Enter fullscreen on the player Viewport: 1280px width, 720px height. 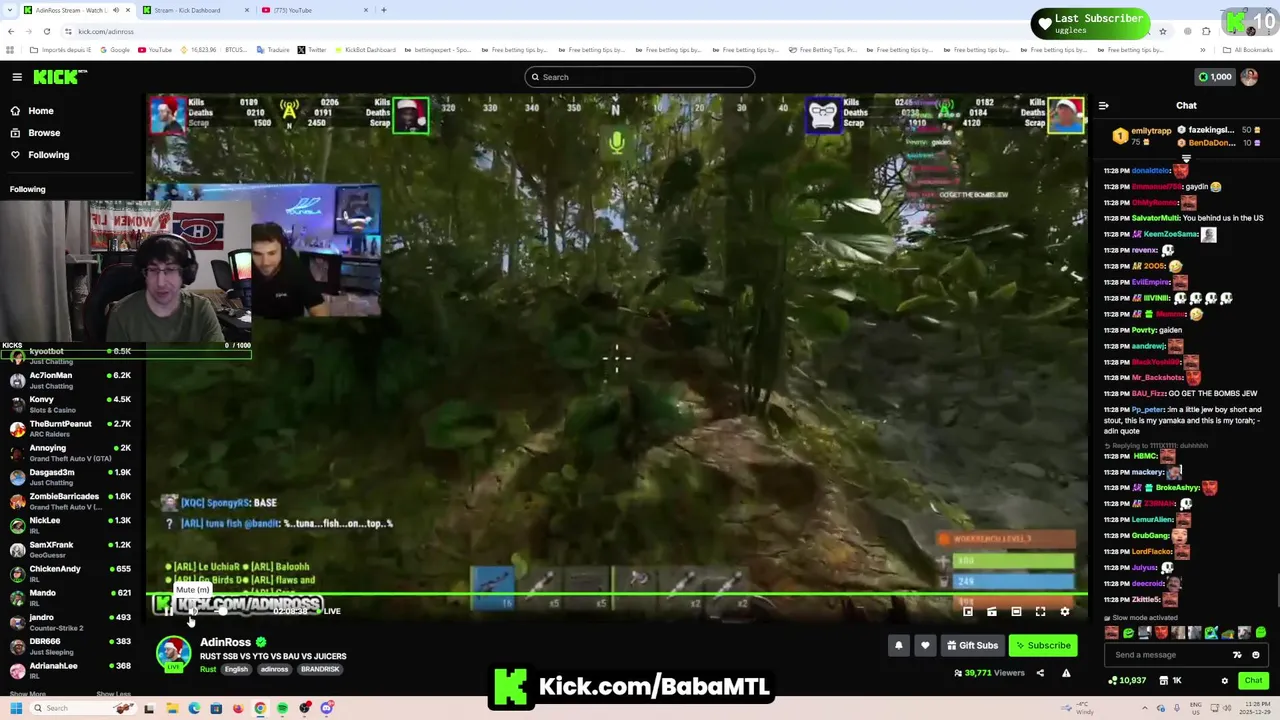pos(1040,612)
